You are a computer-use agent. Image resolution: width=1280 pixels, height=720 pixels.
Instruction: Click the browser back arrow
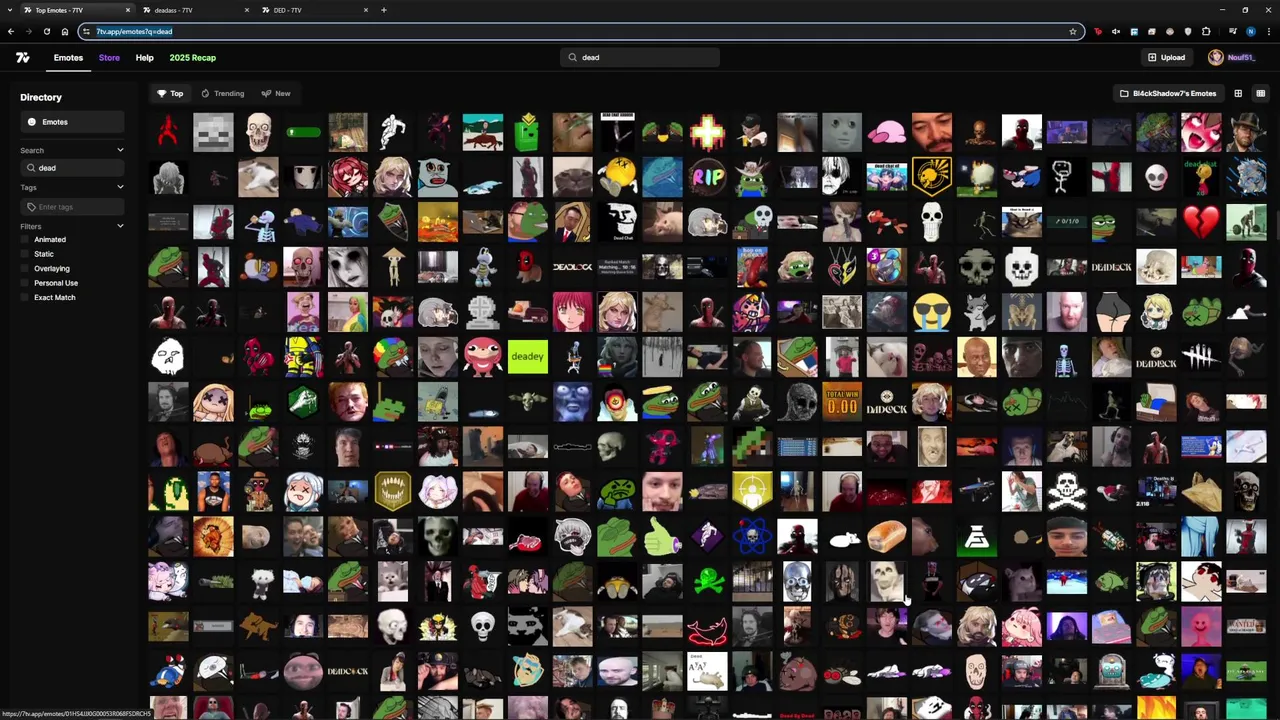coord(10,31)
